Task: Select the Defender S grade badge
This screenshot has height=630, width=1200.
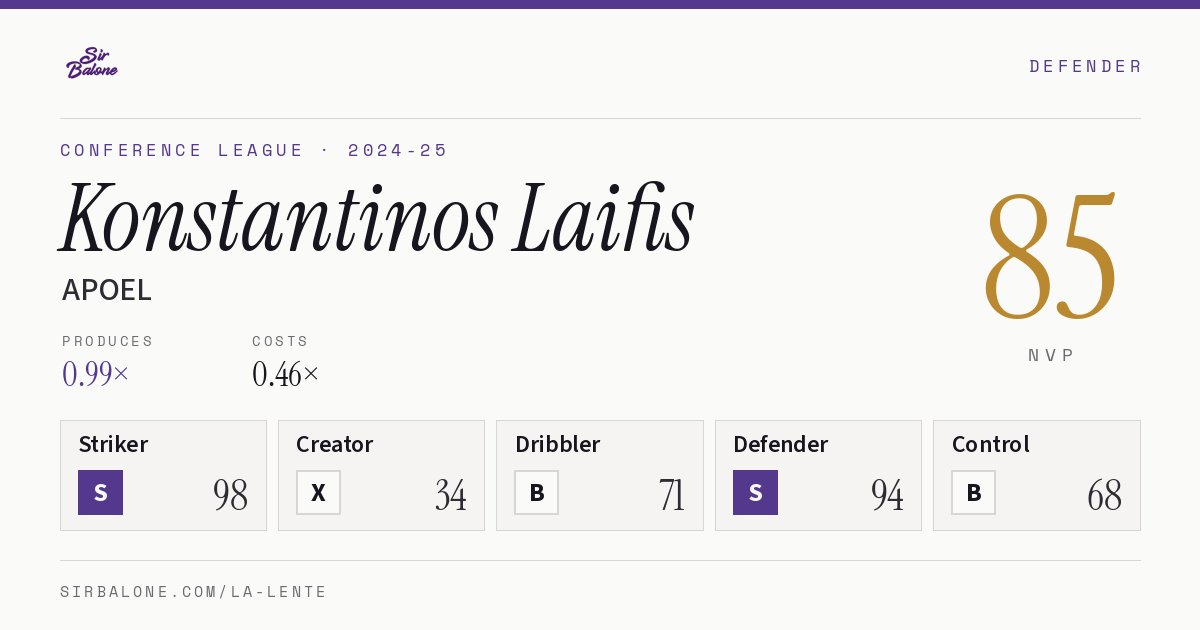Action: click(x=755, y=492)
